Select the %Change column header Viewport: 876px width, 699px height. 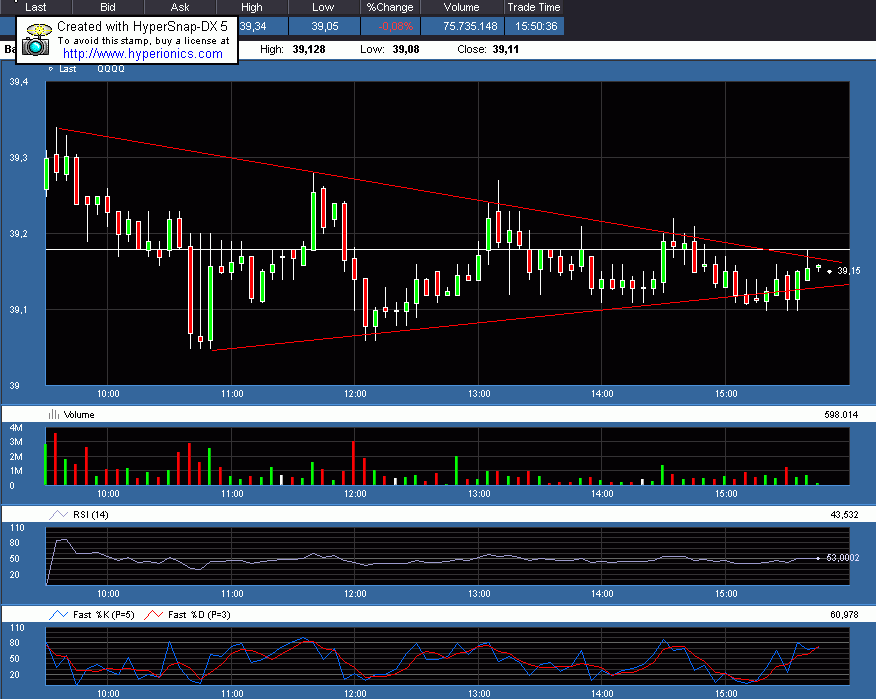tap(390, 7)
